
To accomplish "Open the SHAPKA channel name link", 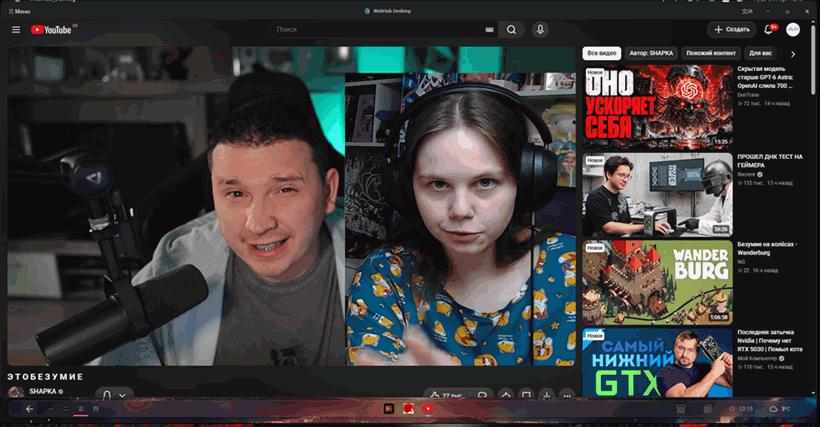I will tap(43, 391).
